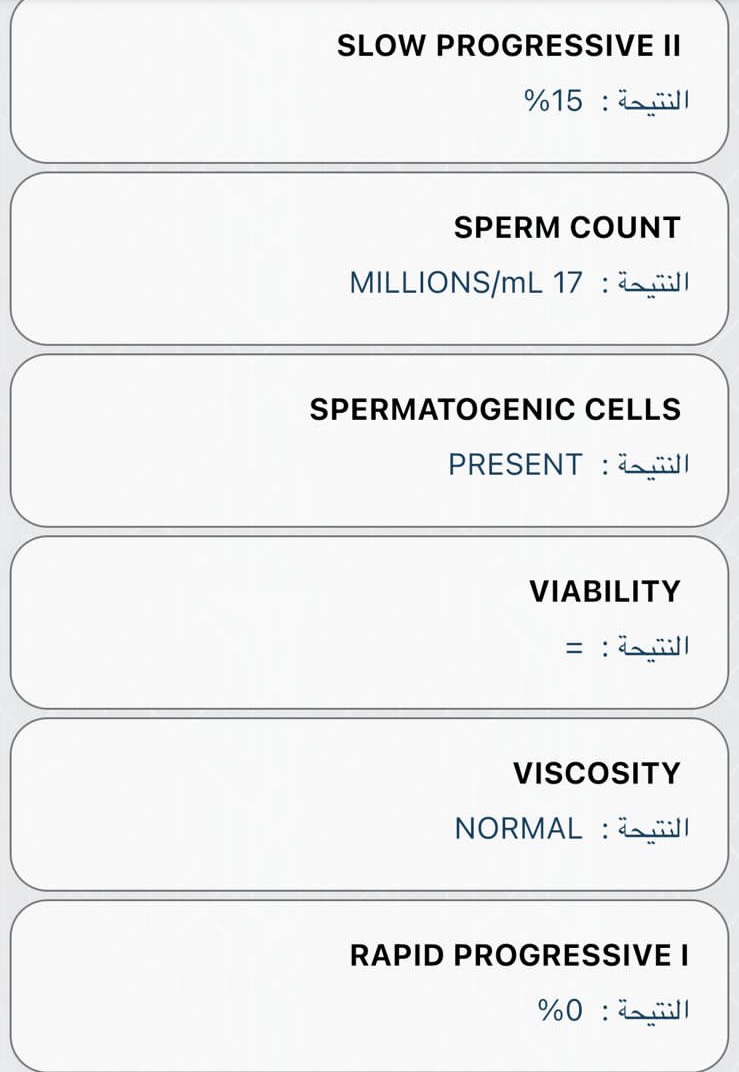Click the %15 slow progressive result value

(553, 101)
